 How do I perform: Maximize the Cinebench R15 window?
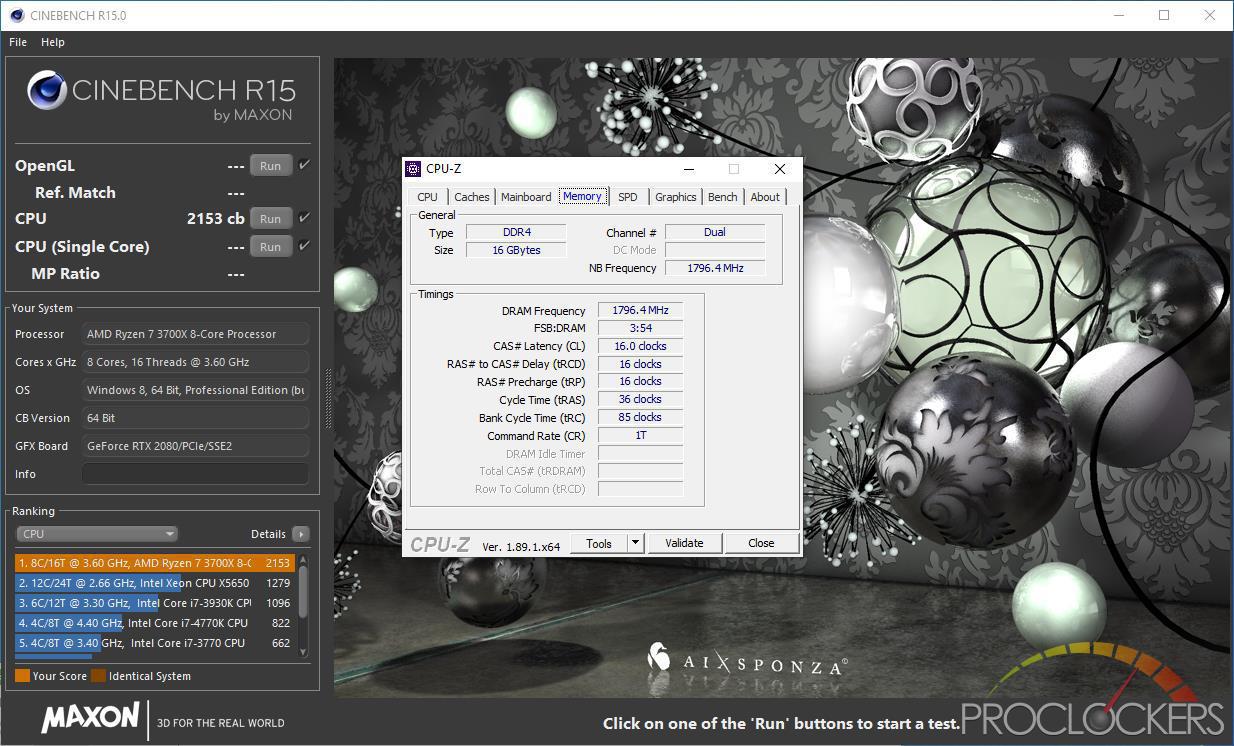1164,15
